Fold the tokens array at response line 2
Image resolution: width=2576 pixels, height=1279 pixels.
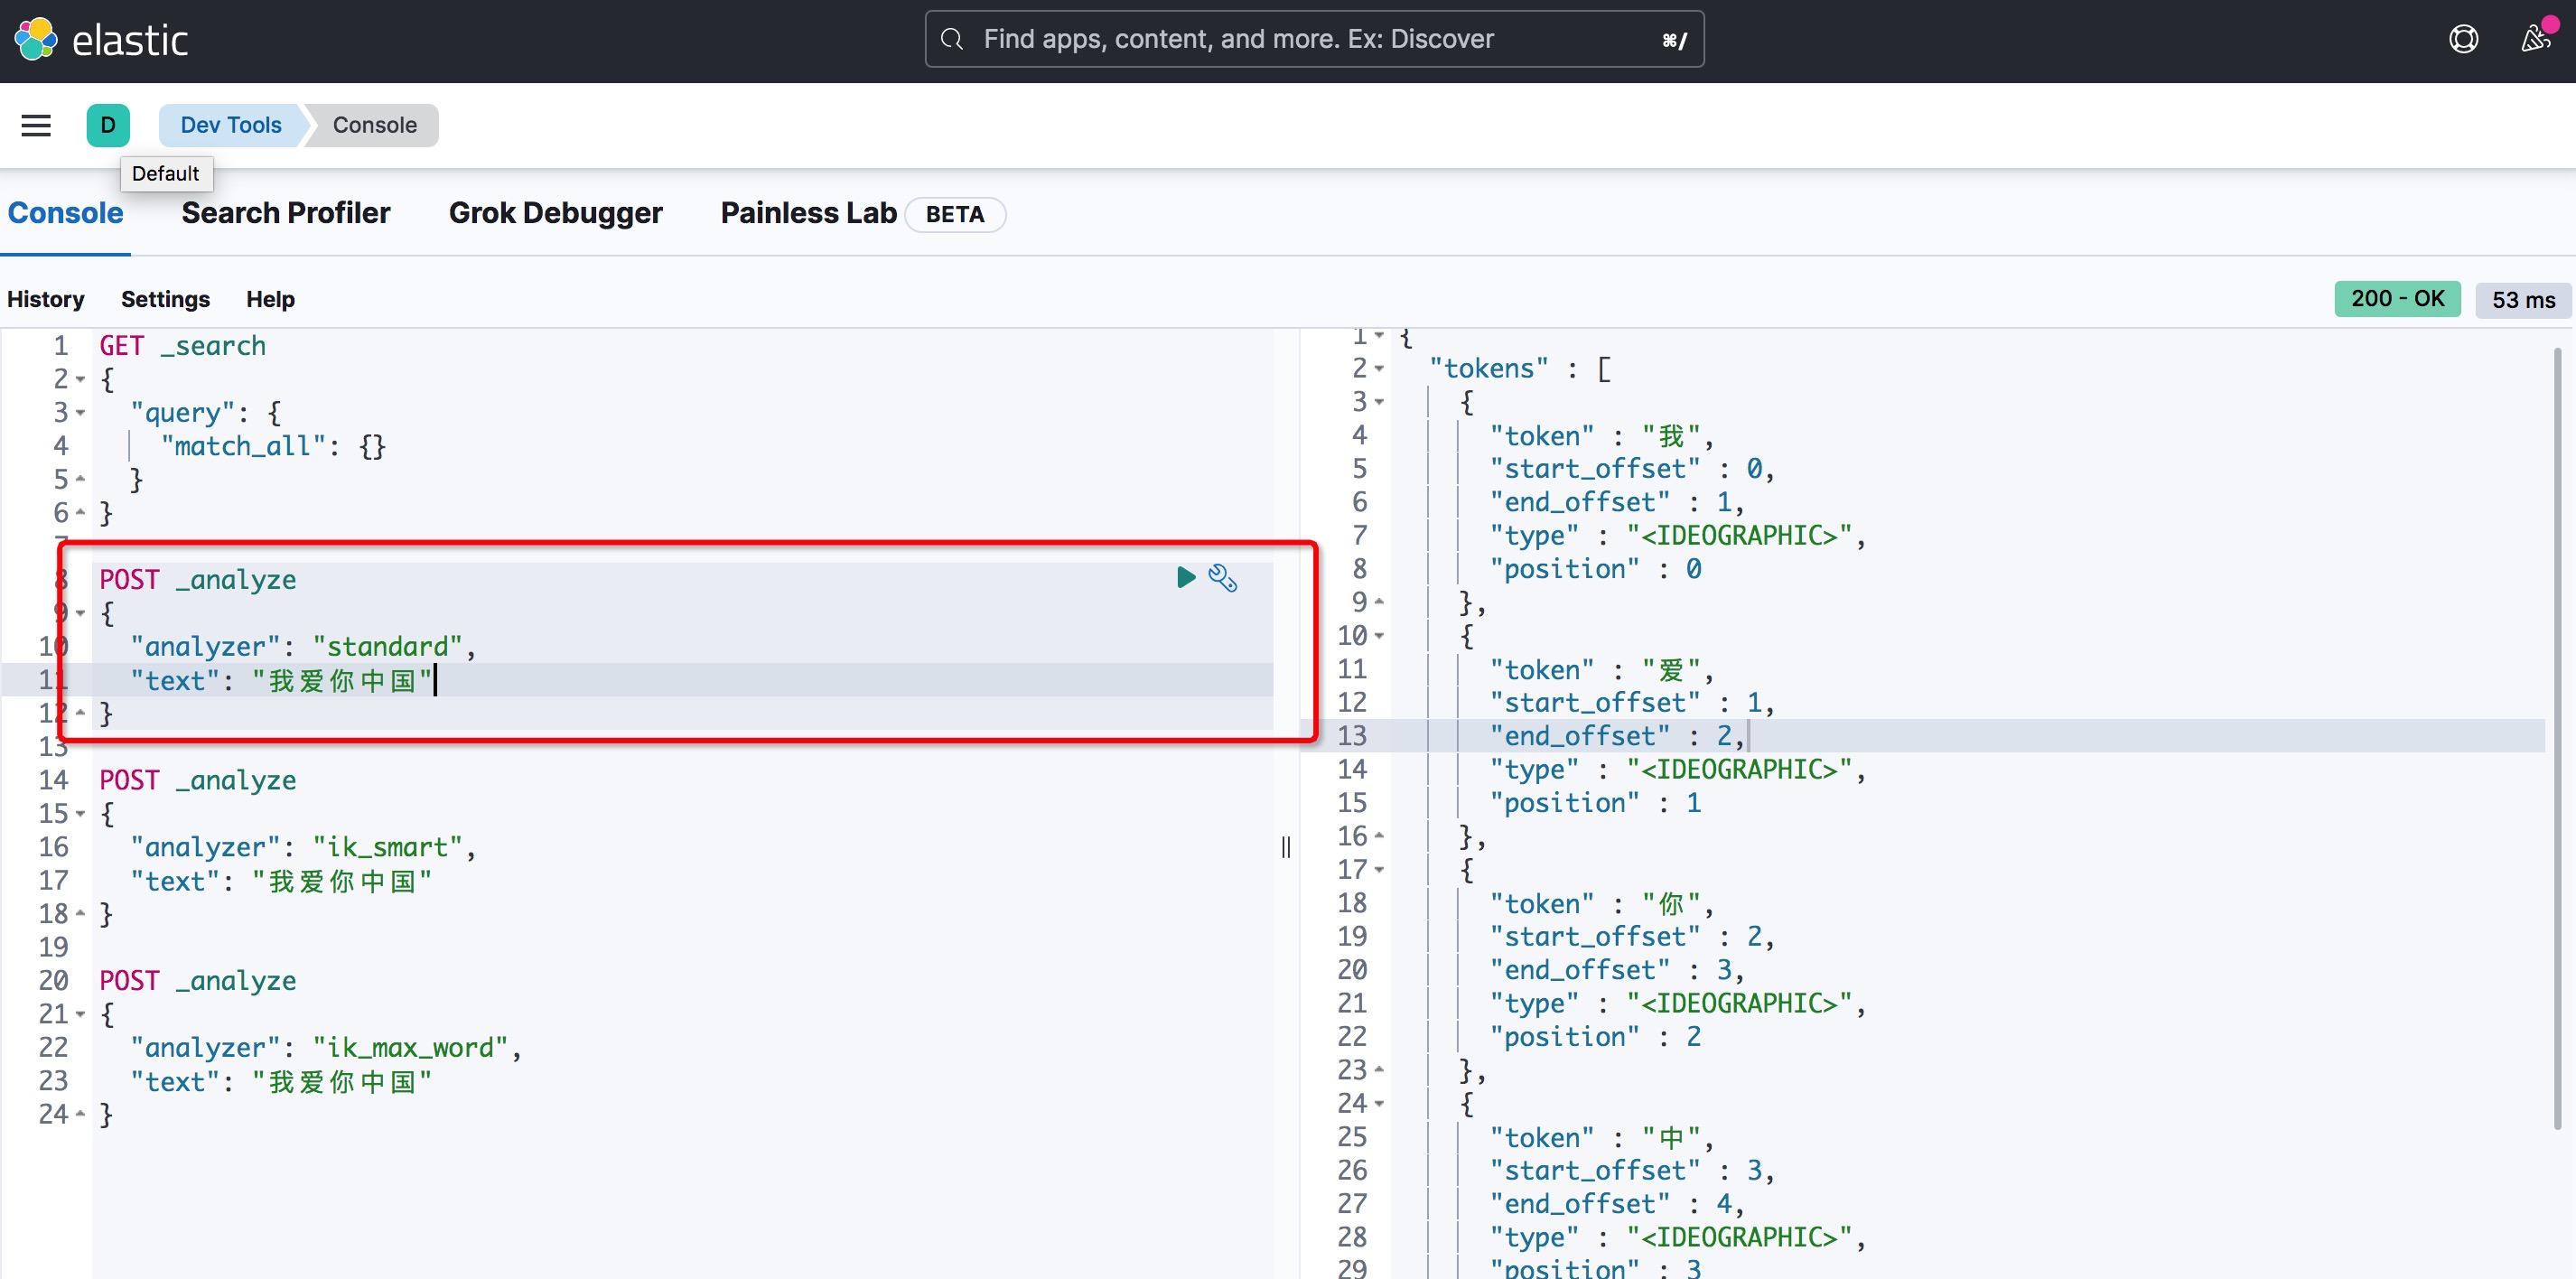point(1380,369)
